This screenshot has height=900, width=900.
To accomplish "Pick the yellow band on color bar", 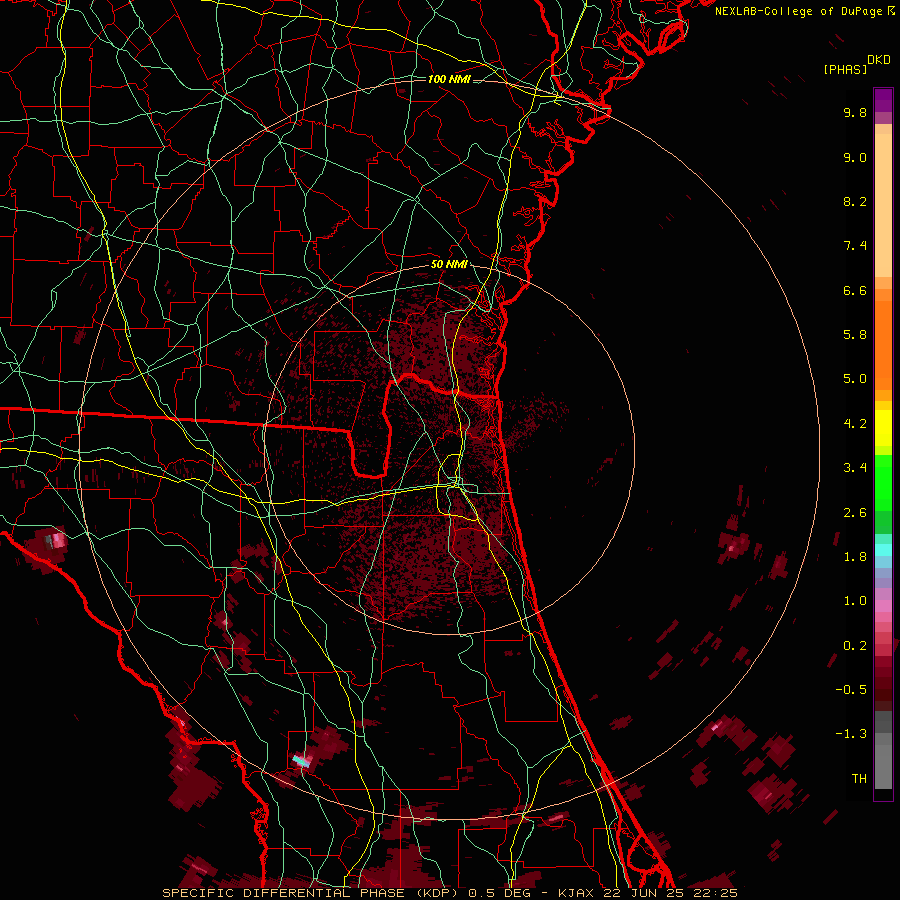I will tap(883, 428).
